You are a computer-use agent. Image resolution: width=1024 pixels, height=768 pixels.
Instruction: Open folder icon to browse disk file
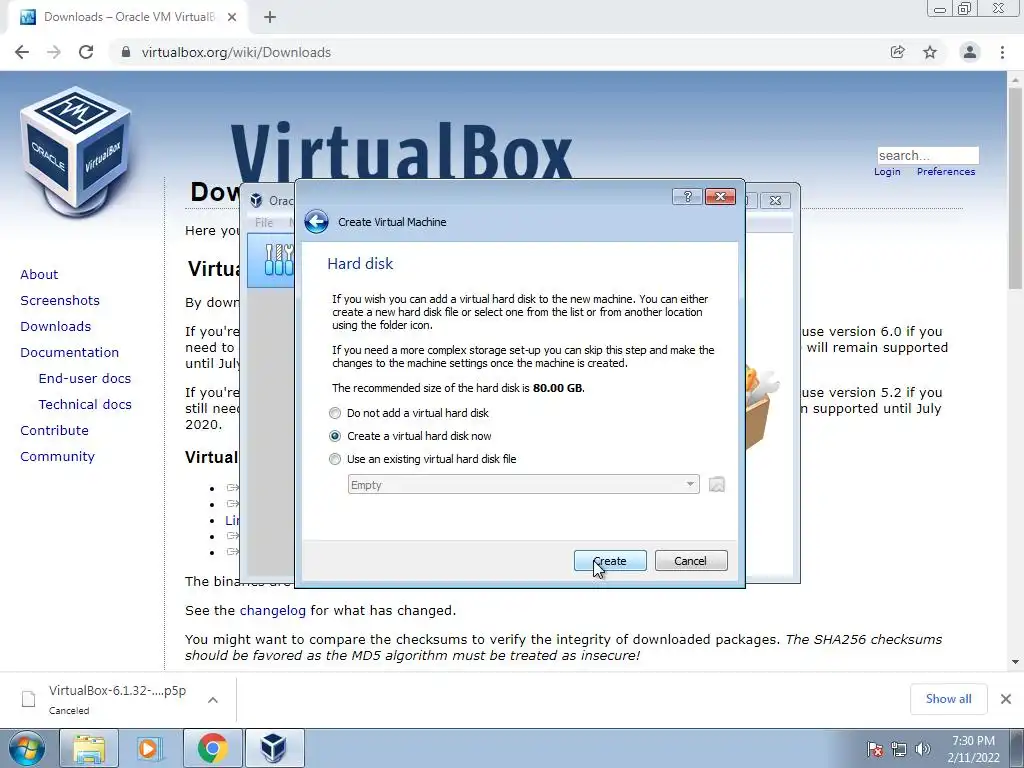click(716, 485)
